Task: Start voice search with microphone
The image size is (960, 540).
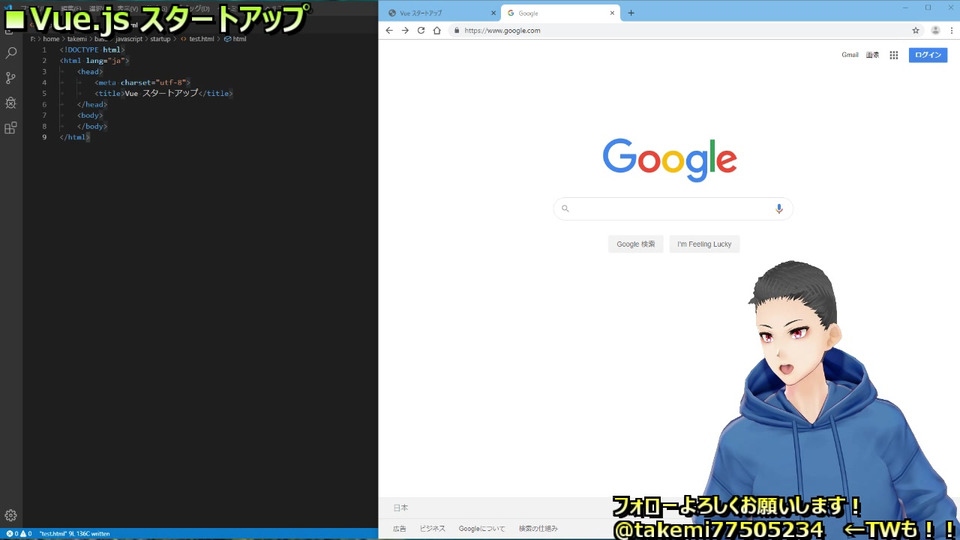Action: coord(779,209)
